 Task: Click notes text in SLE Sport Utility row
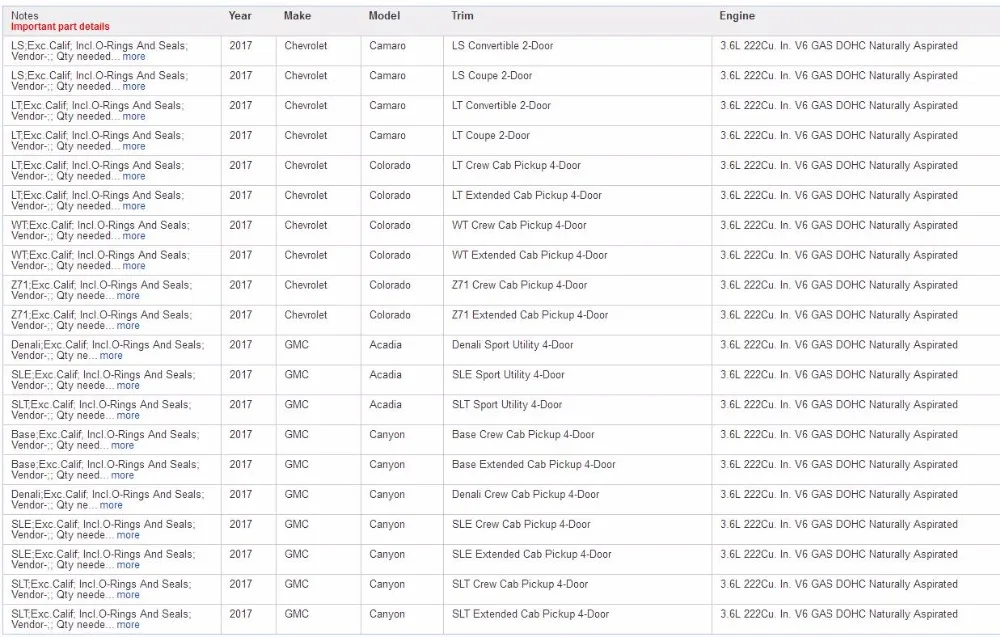pyautogui.click(x=103, y=381)
